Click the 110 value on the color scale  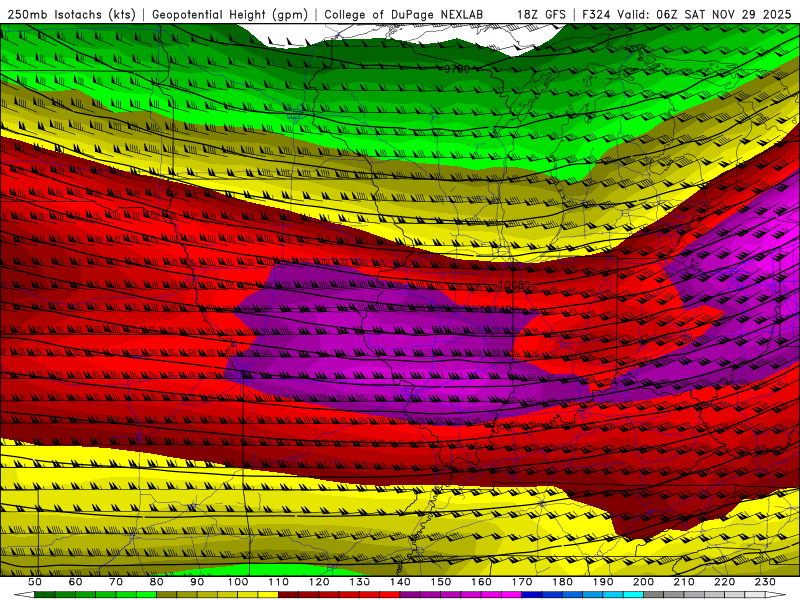[x=279, y=582]
